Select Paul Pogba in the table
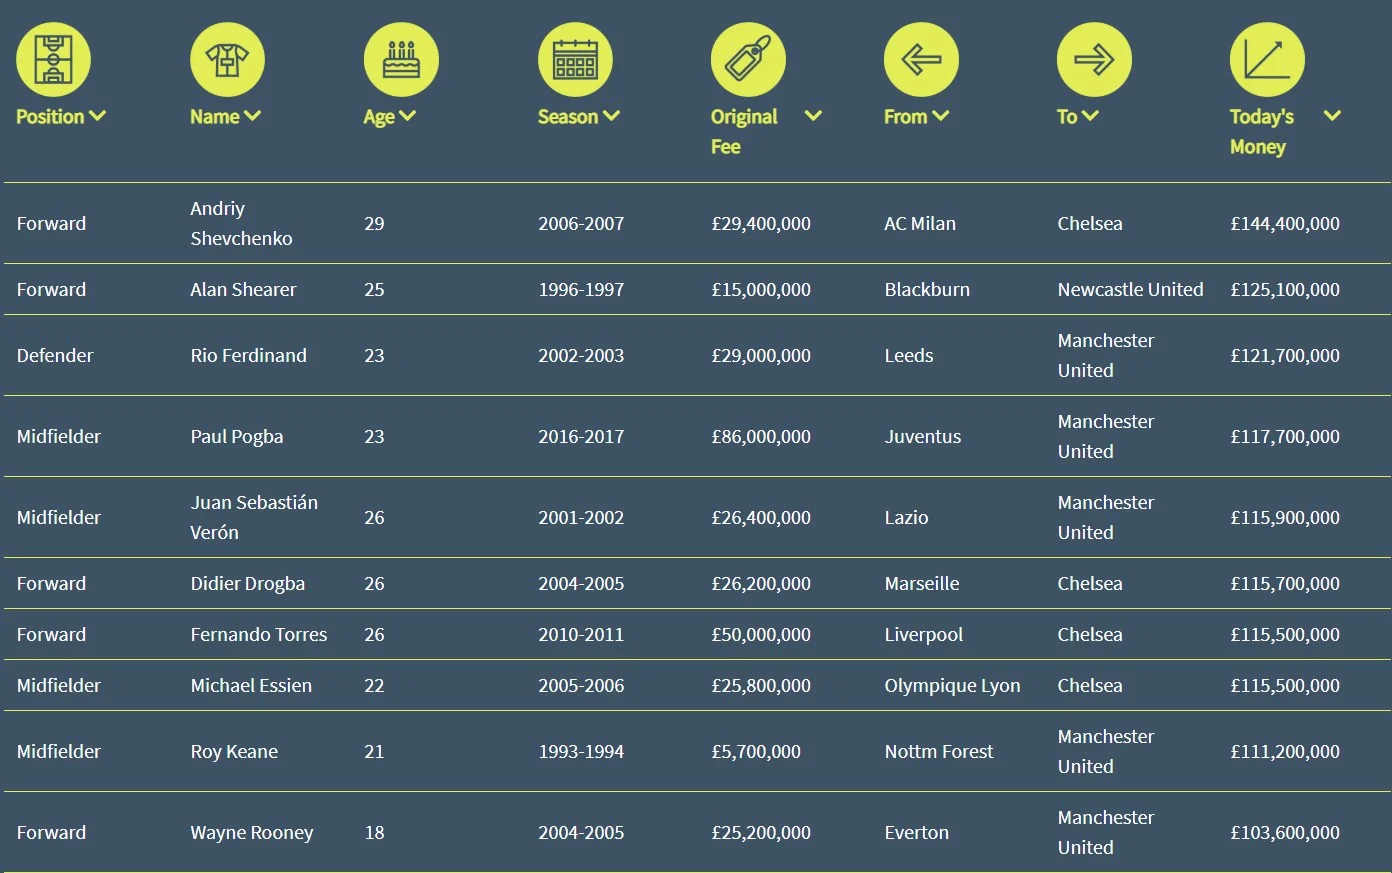This screenshot has height=873, width=1392. coord(237,437)
